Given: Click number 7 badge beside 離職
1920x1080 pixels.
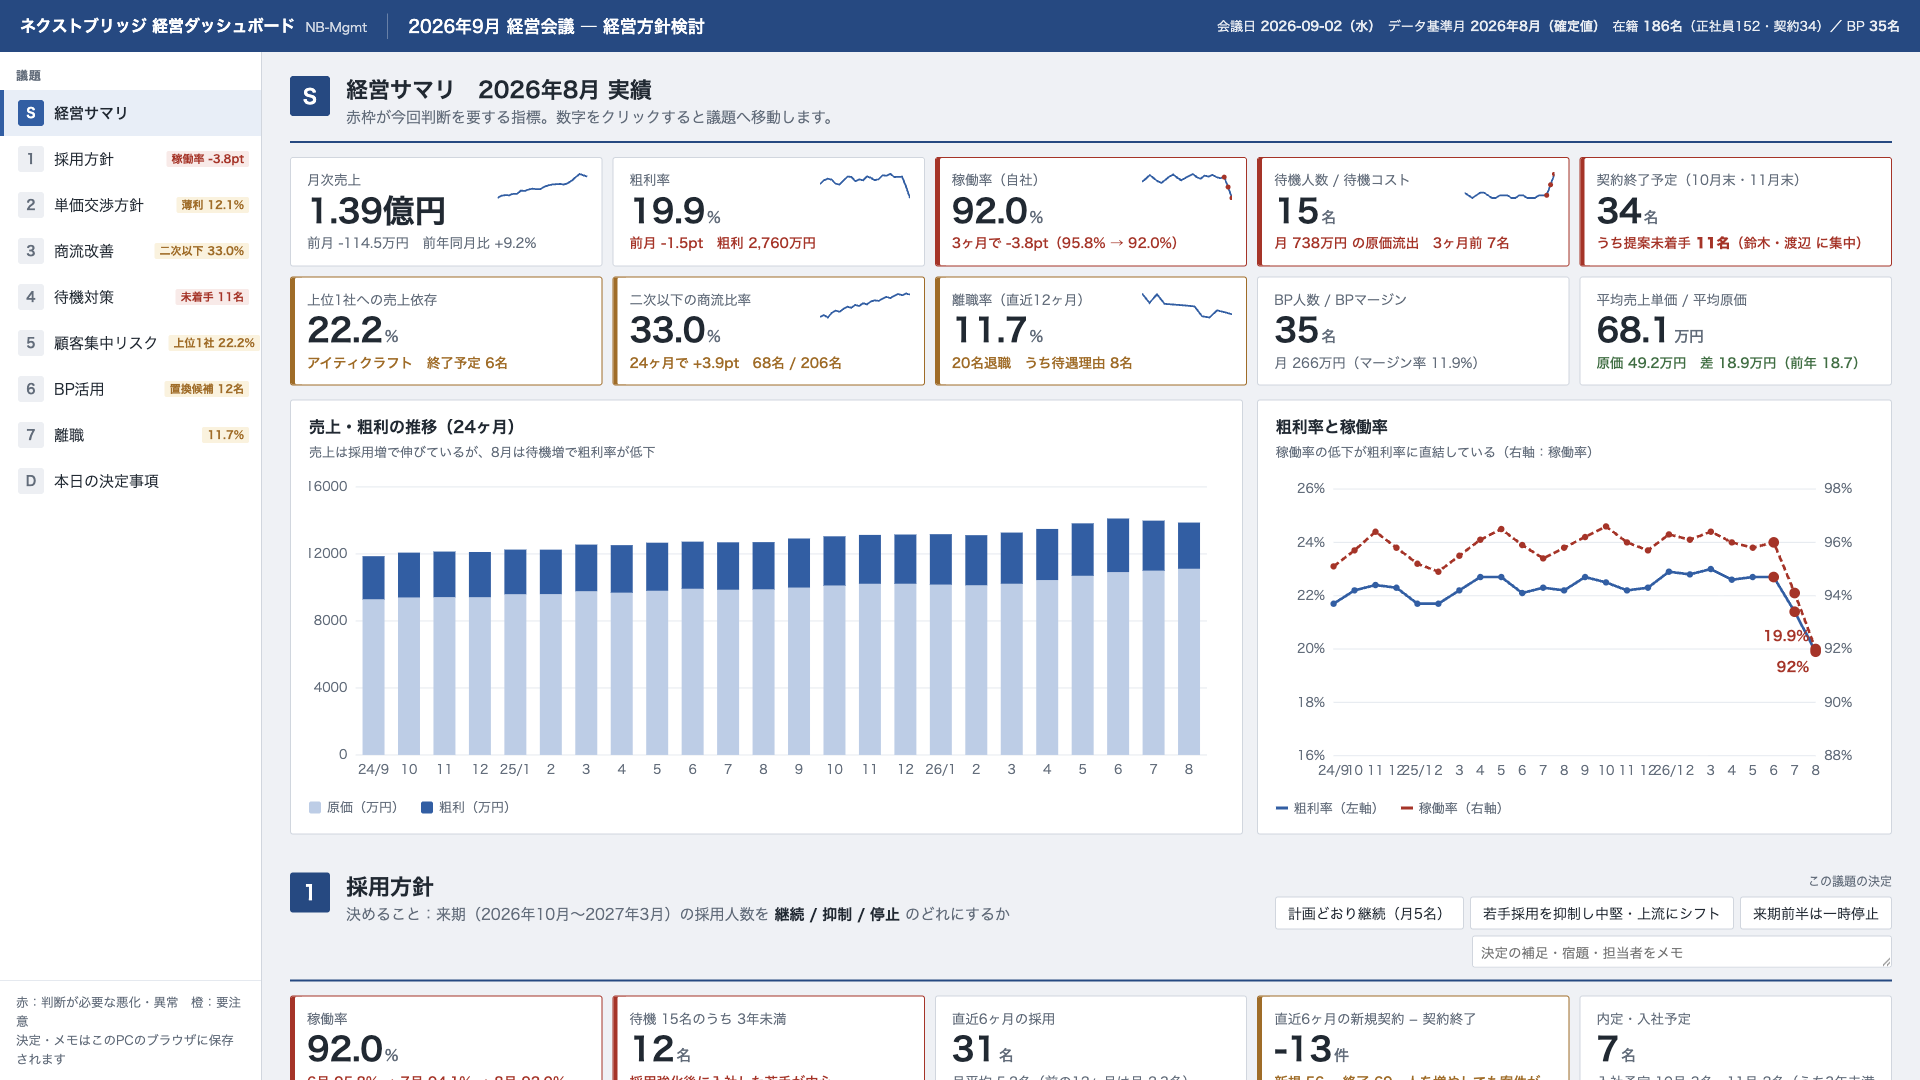Looking at the screenshot, I should tap(31, 435).
